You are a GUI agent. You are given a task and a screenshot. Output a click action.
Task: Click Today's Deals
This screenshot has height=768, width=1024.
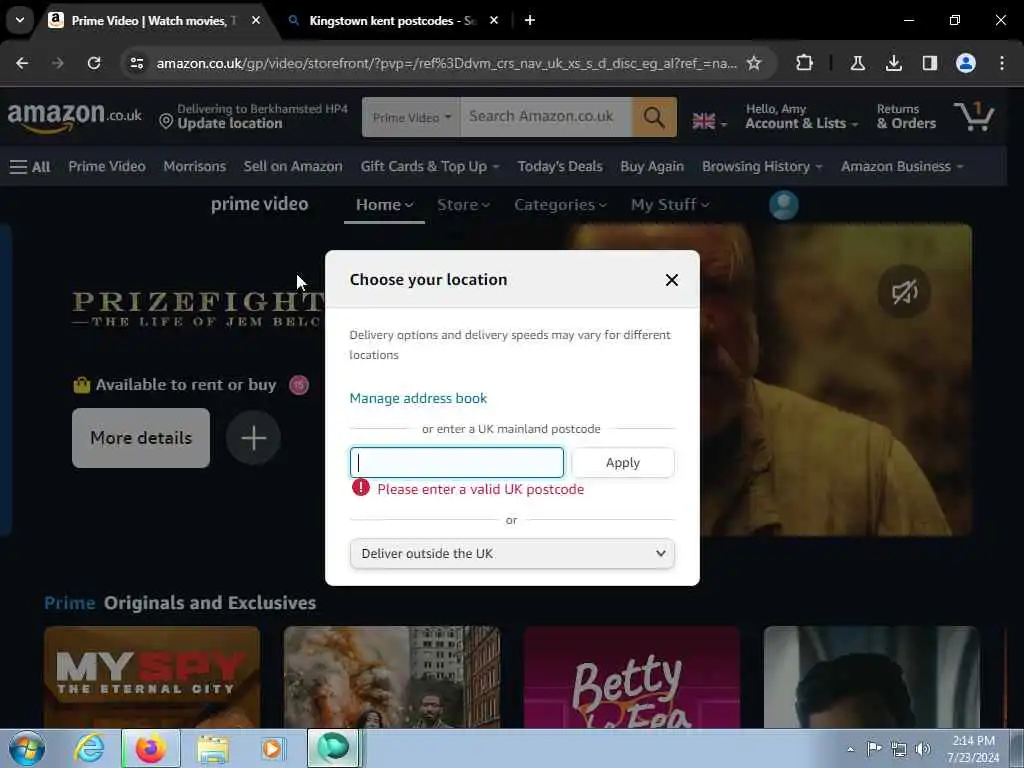560,167
